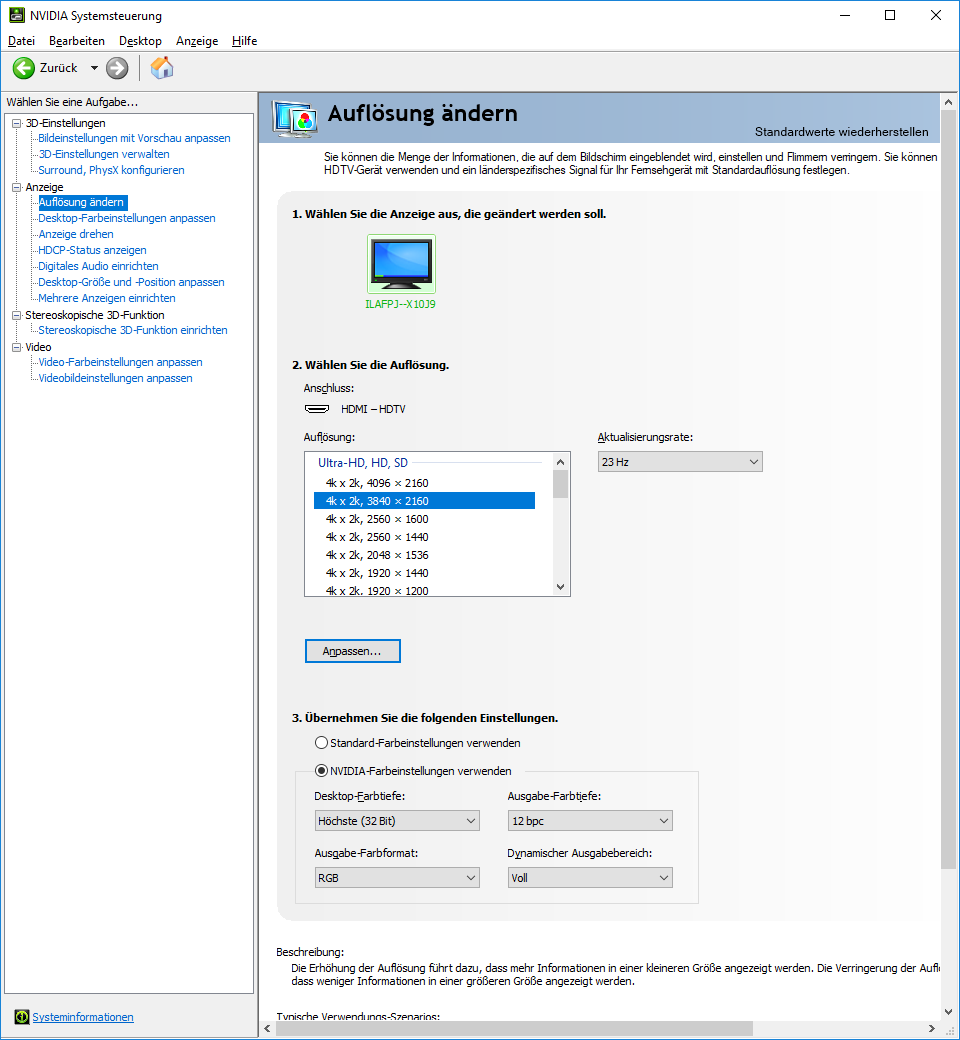The width and height of the screenshot is (960, 1040).
Task: Click the Auflösung ändern header icon
Action: 294,119
